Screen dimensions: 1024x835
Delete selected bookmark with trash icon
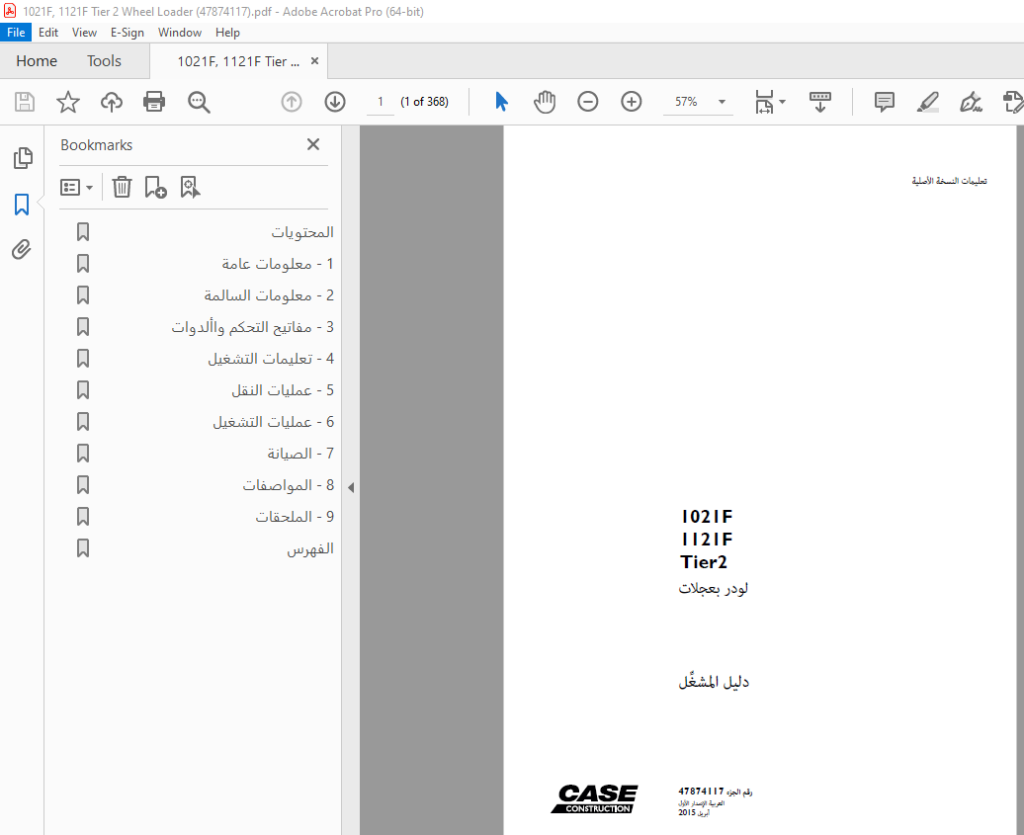121,187
